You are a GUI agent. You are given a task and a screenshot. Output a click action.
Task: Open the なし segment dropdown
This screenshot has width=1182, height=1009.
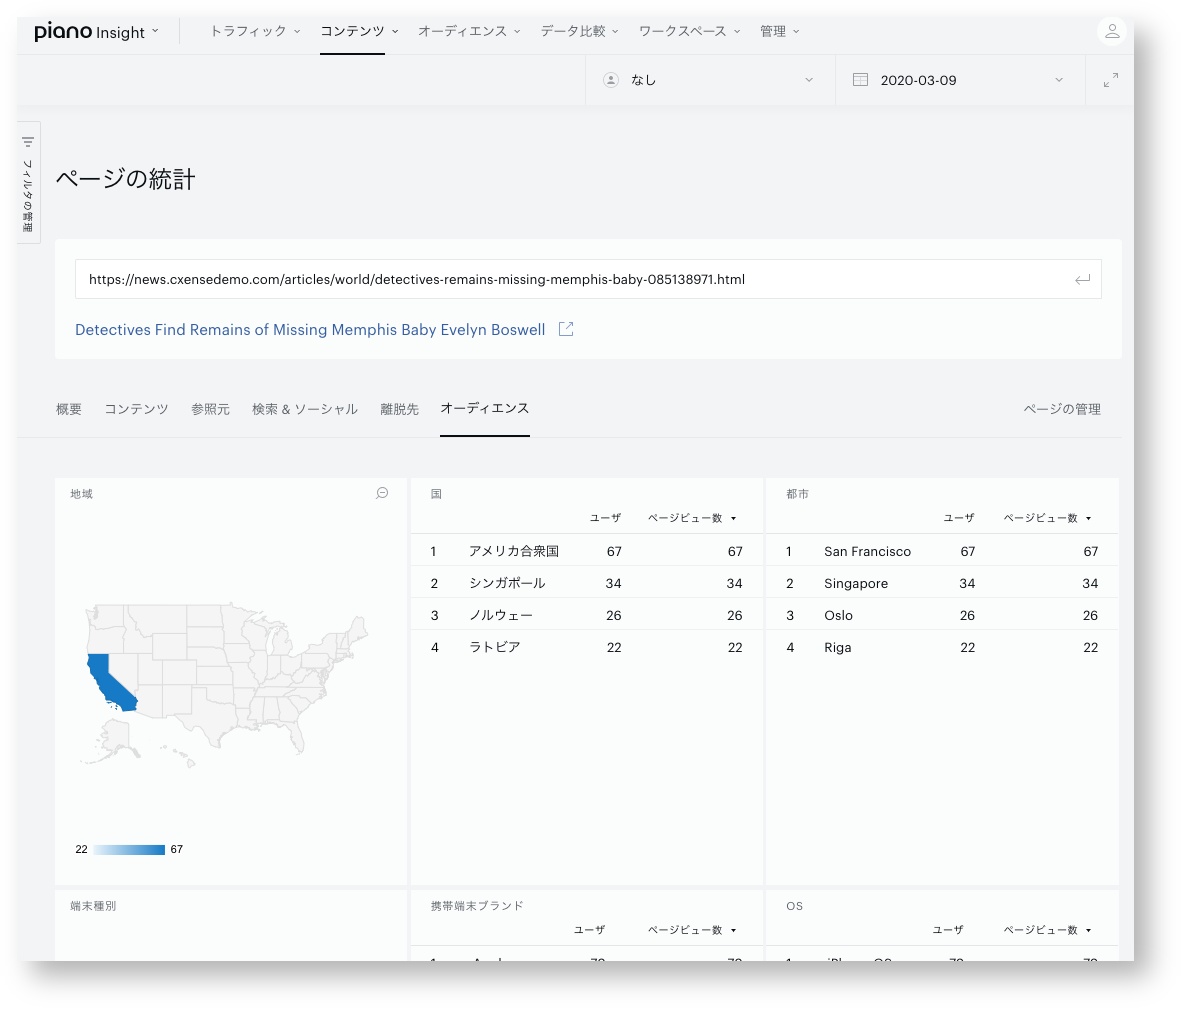click(710, 80)
